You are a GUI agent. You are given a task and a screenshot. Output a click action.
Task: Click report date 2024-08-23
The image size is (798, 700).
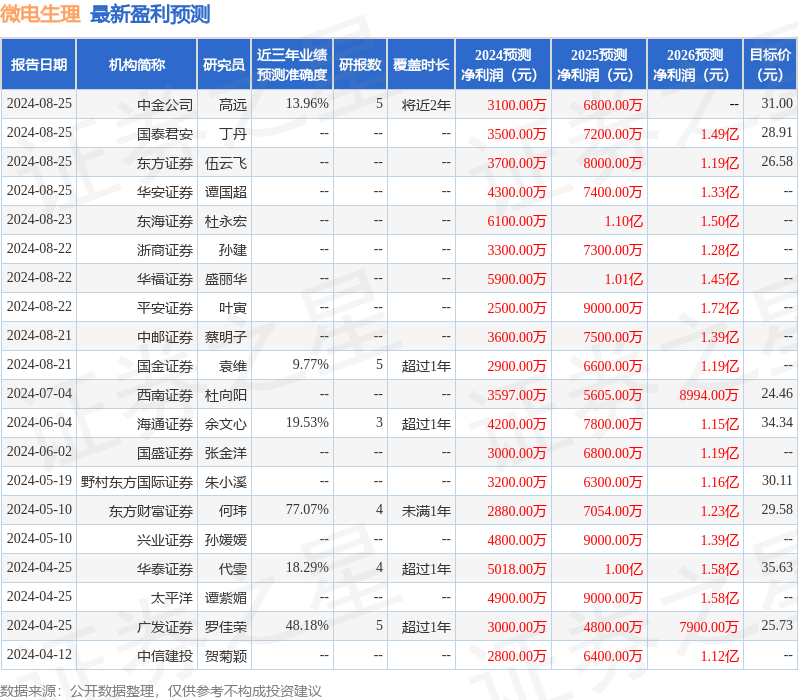tap(39, 219)
